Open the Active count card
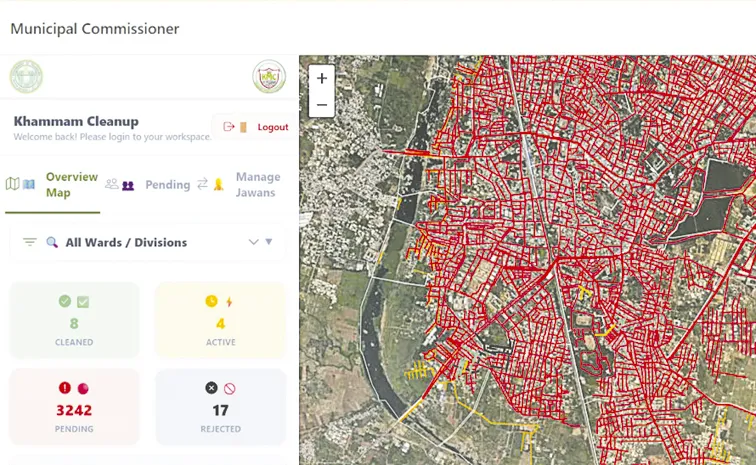 pos(220,320)
